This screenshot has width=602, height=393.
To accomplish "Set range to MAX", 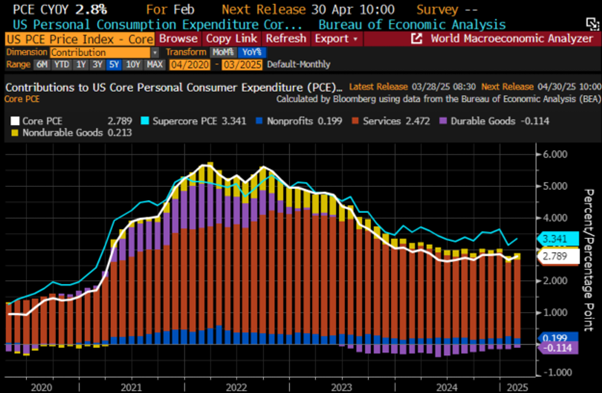I will click(x=155, y=64).
